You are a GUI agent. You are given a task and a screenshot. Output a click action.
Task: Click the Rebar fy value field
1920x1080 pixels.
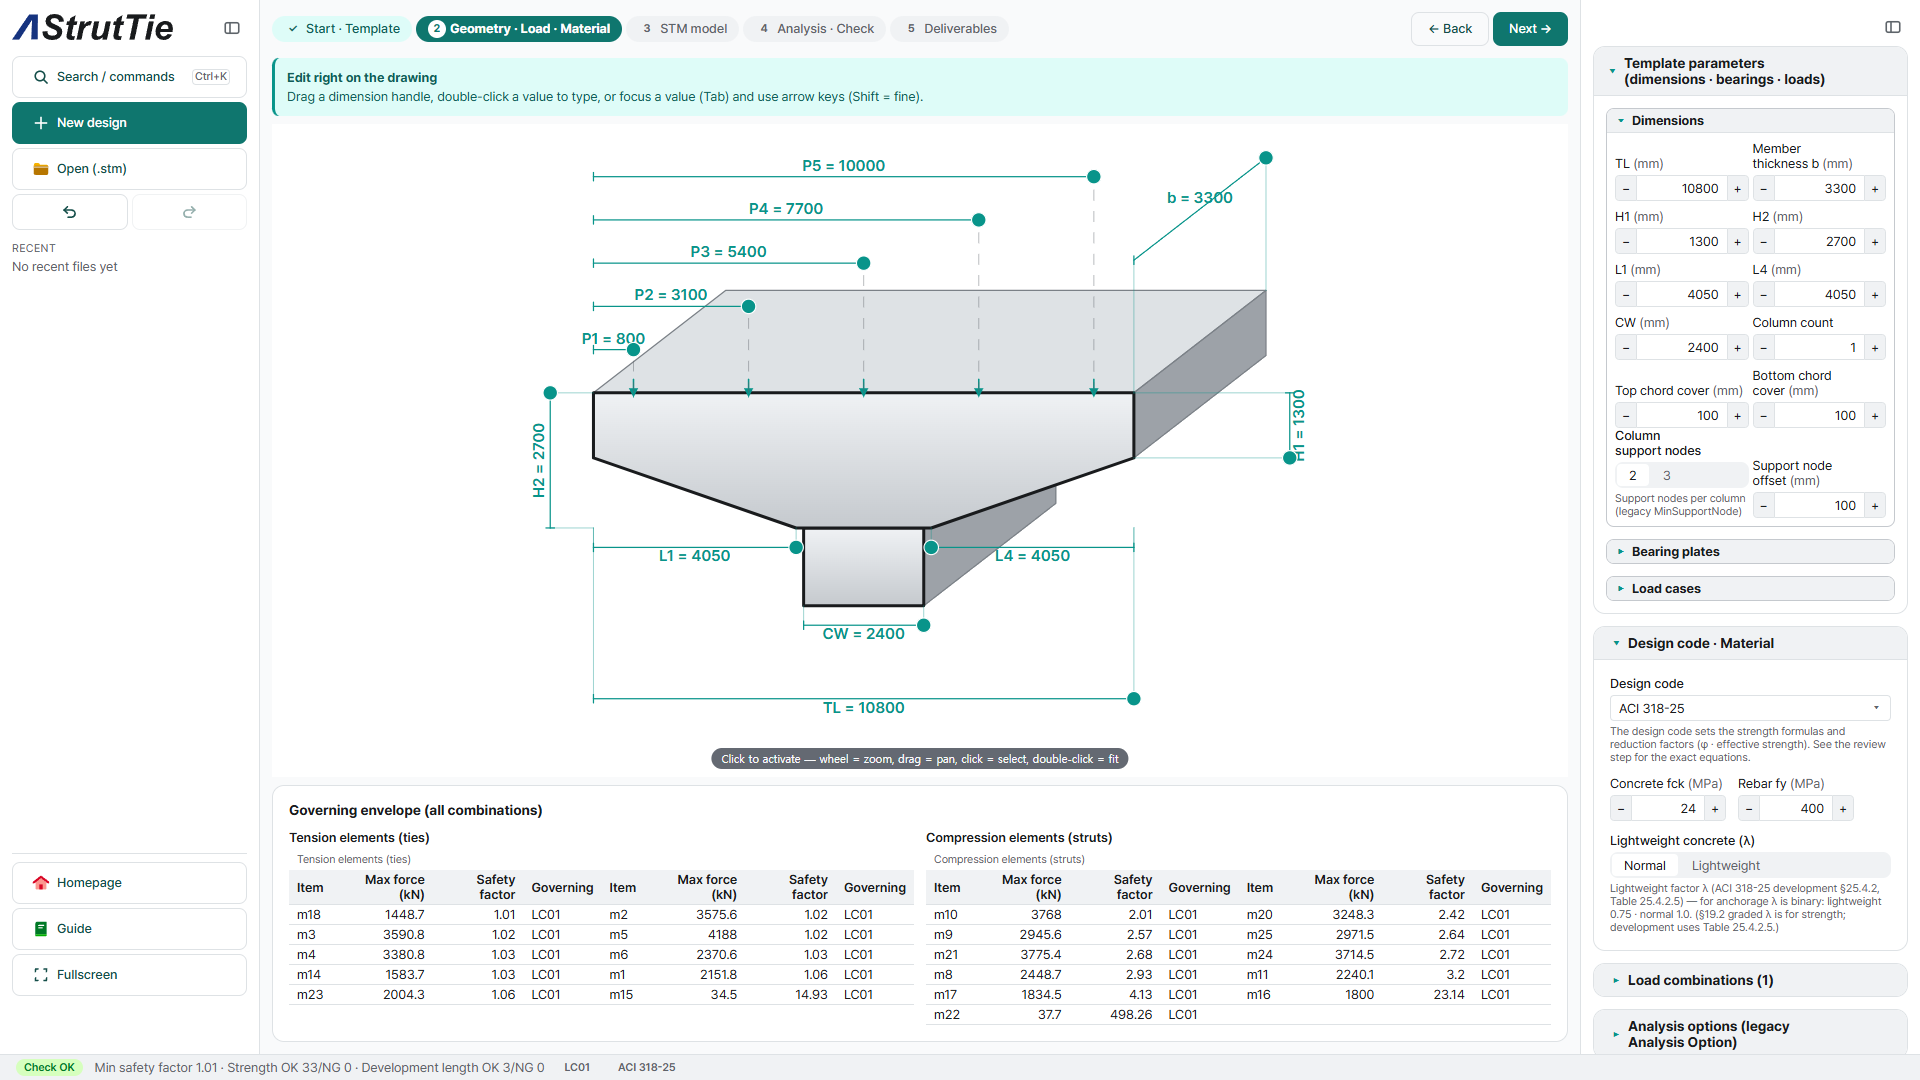[x=1795, y=809]
